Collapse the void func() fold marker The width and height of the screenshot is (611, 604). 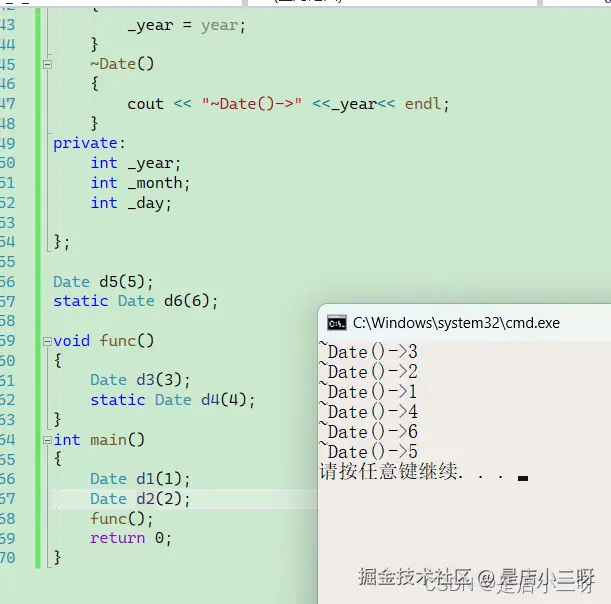(x=47, y=342)
